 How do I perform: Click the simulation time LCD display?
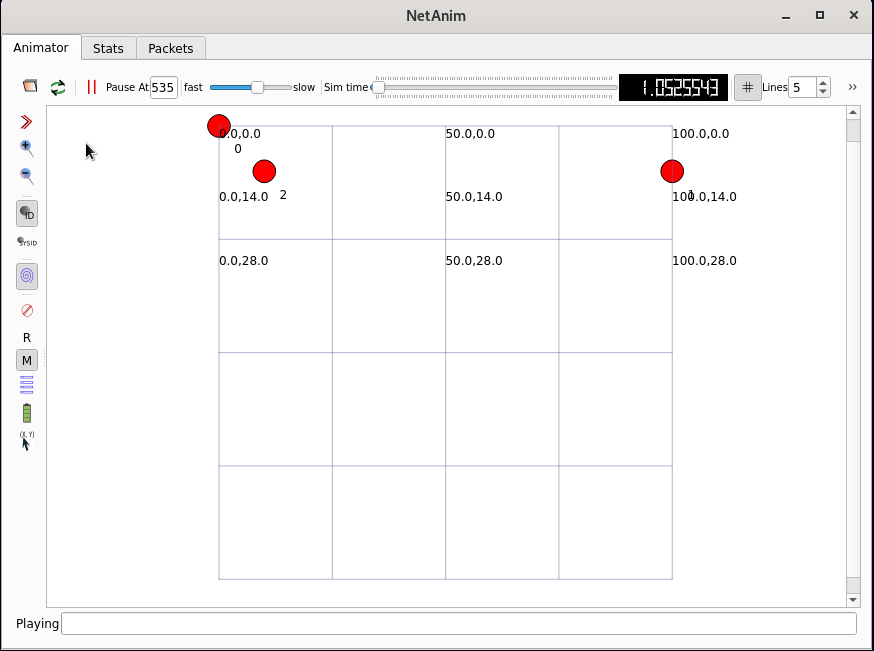click(x=673, y=88)
